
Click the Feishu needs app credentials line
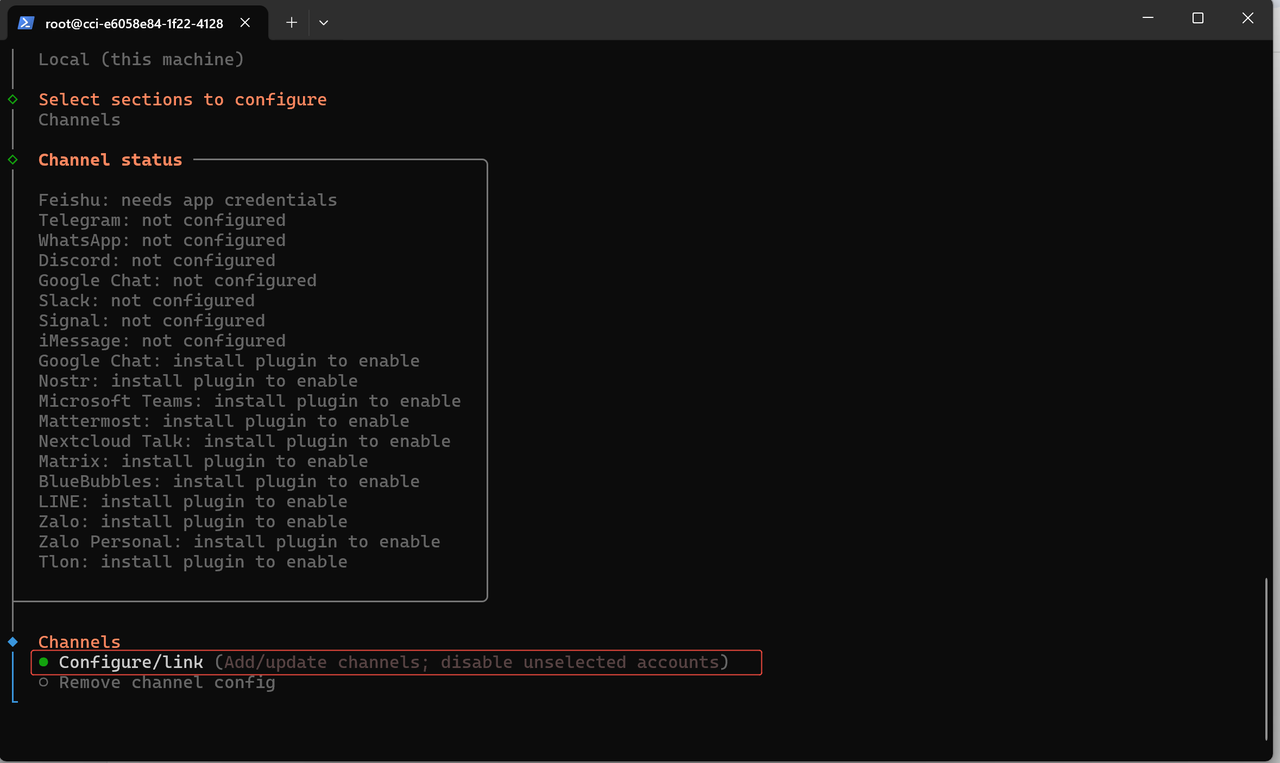(187, 200)
